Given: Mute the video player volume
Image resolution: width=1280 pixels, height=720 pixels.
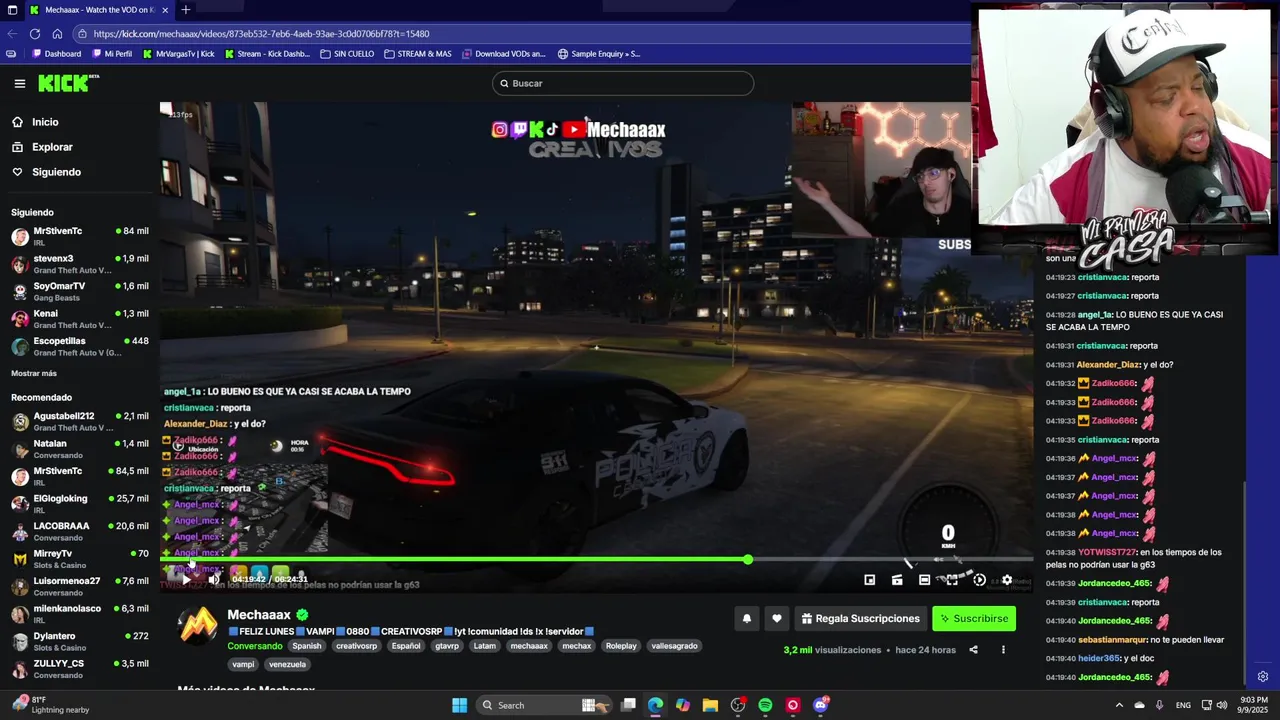Looking at the screenshot, I should (213, 579).
